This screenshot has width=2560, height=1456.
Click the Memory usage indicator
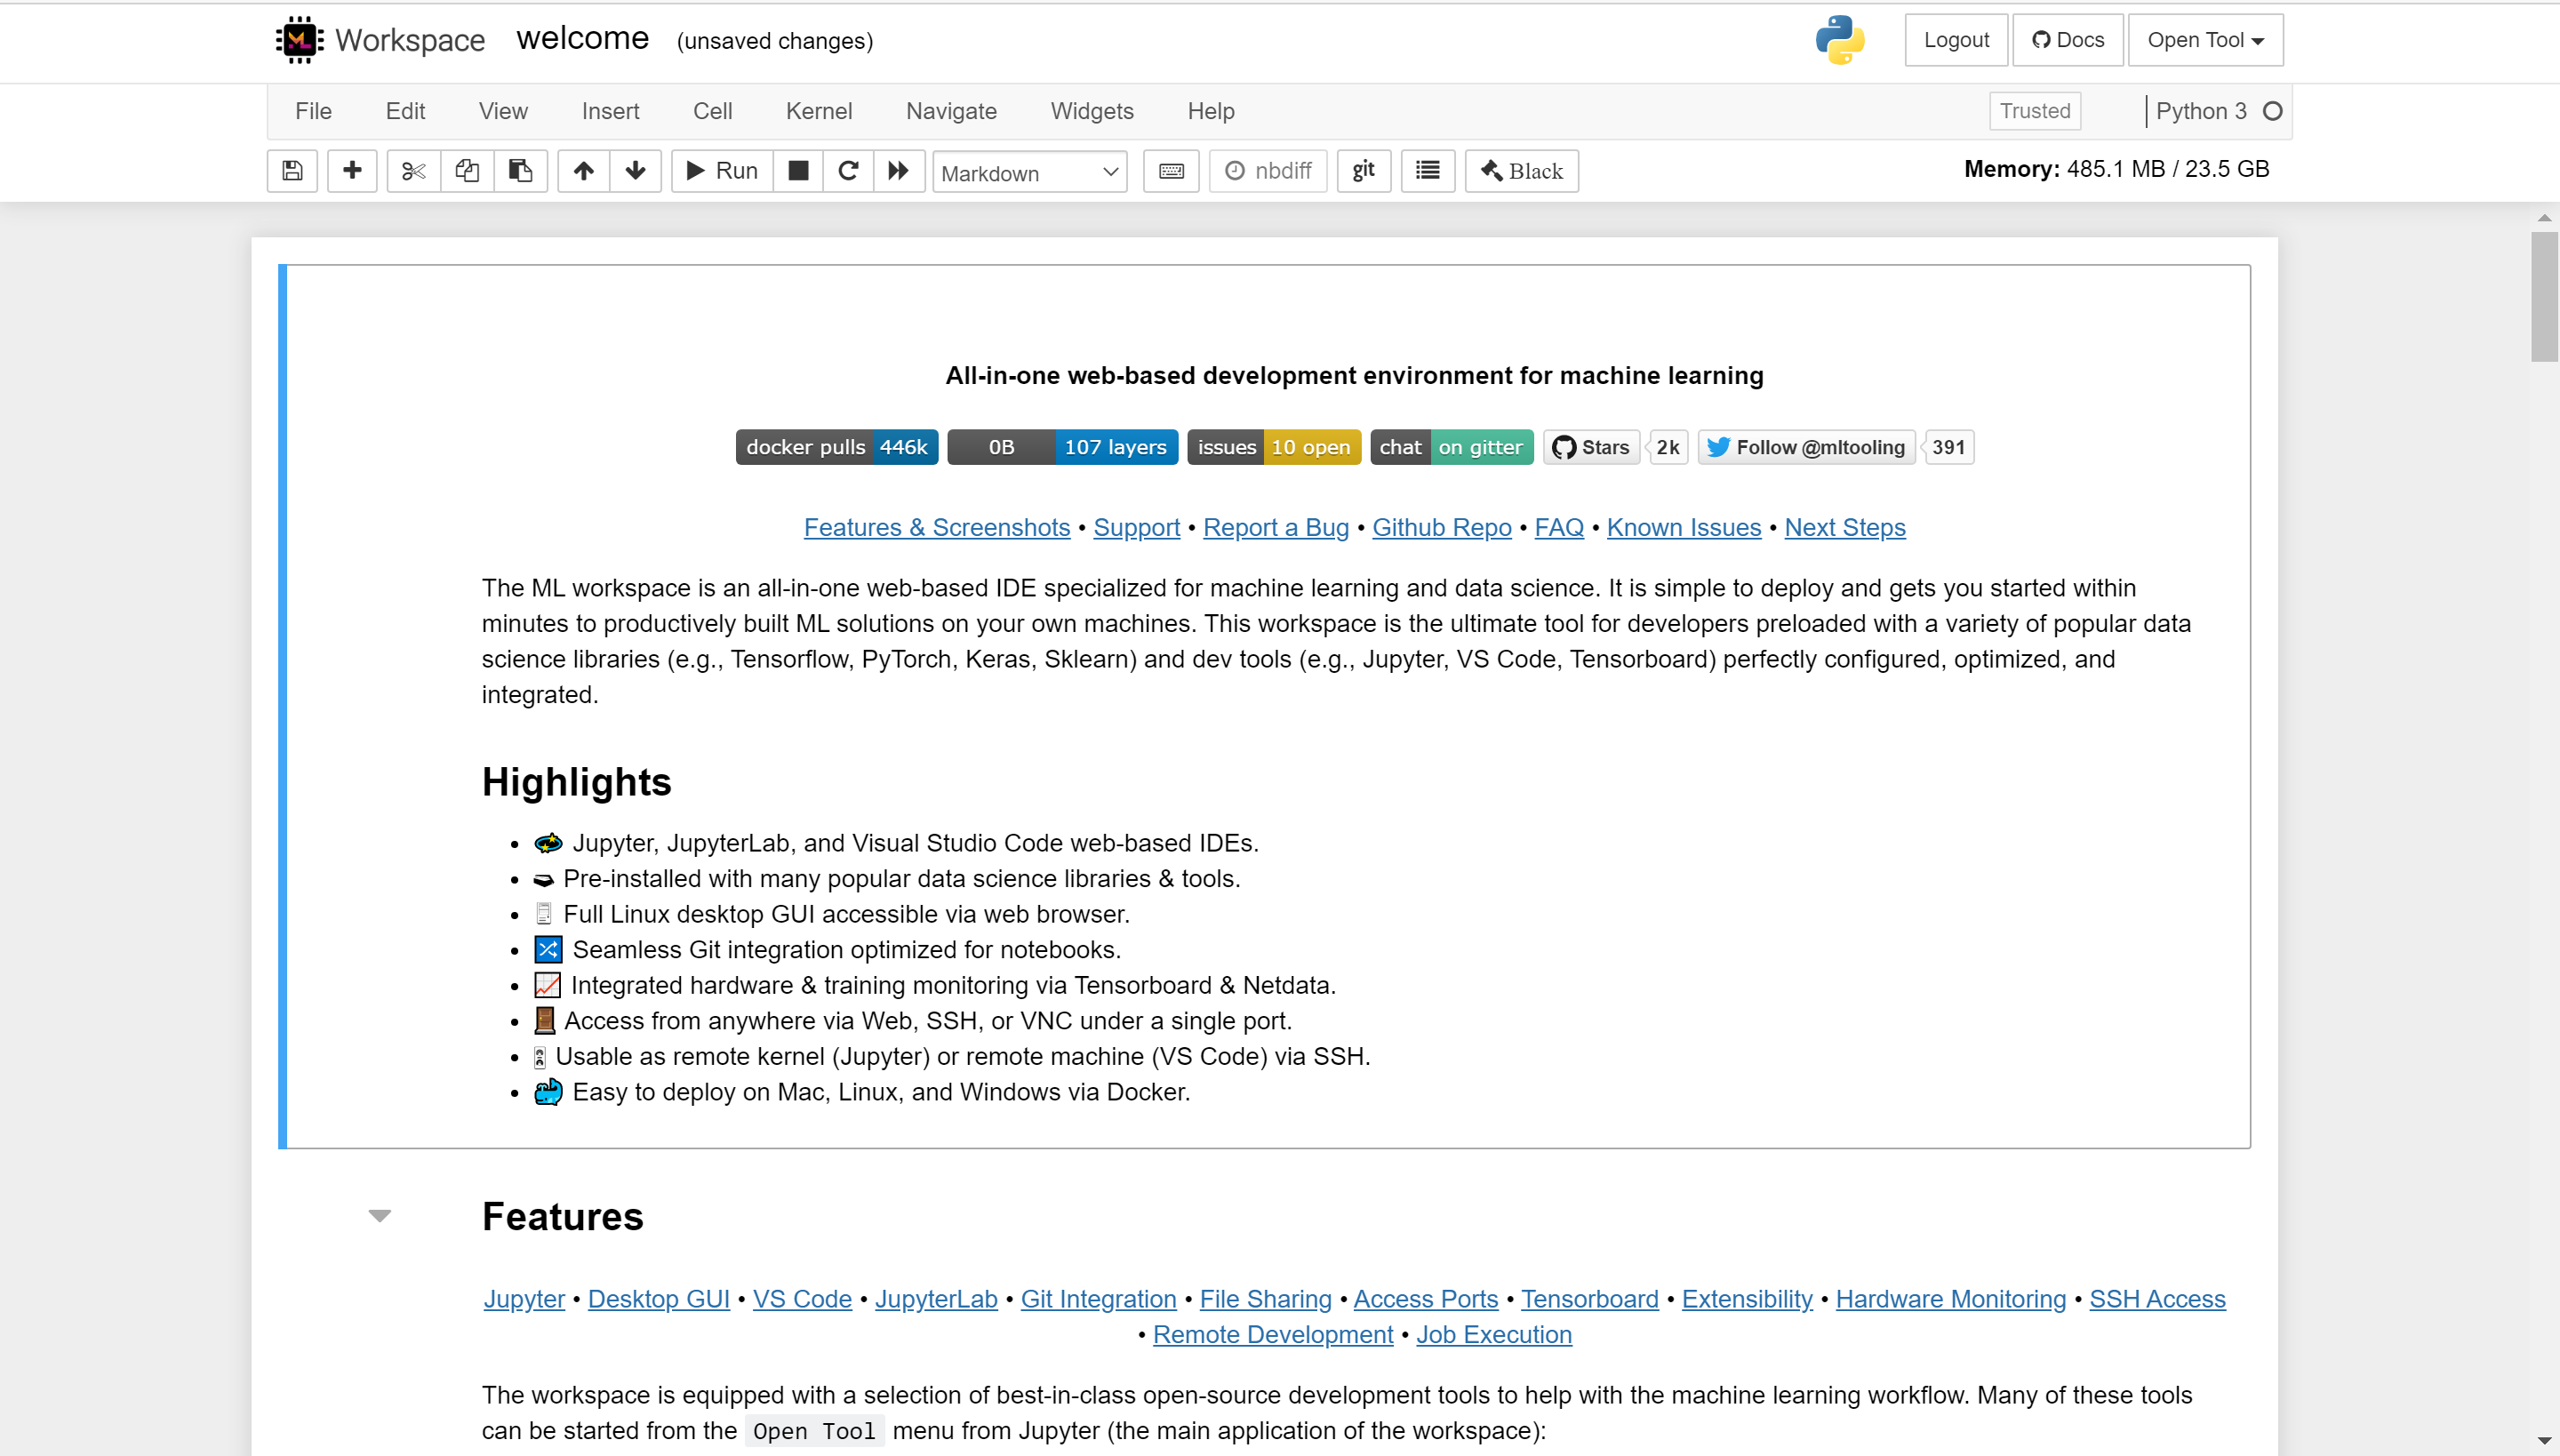point(2117,169)
